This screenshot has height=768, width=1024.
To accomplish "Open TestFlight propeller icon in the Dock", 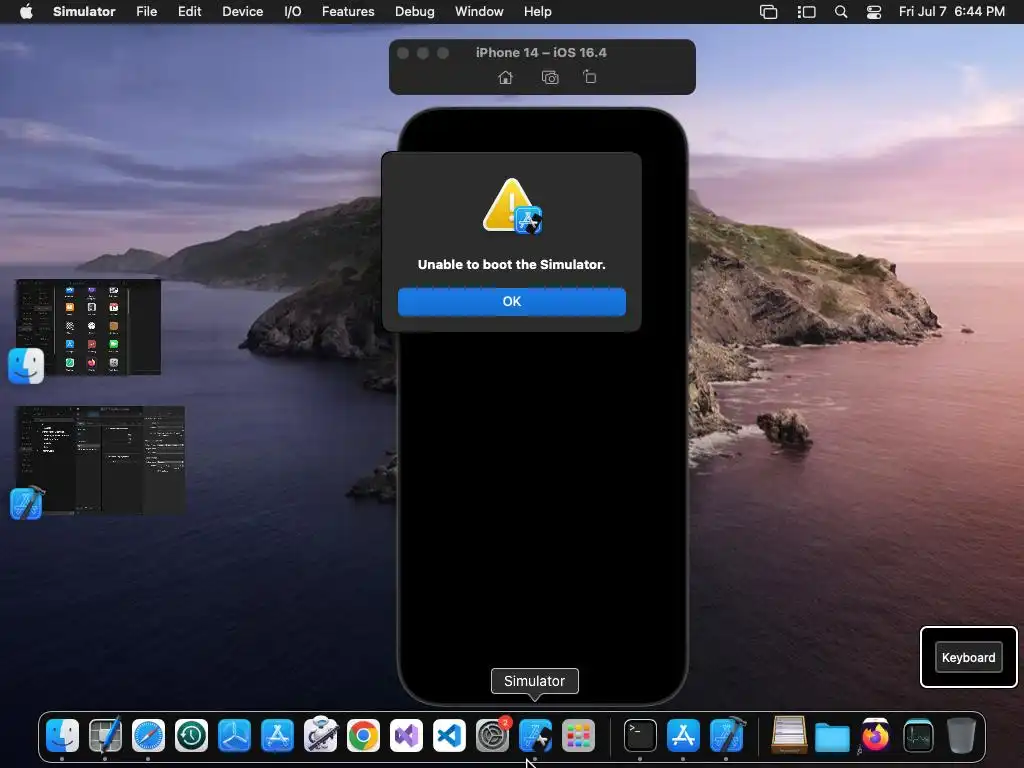I will pos(234,735).
